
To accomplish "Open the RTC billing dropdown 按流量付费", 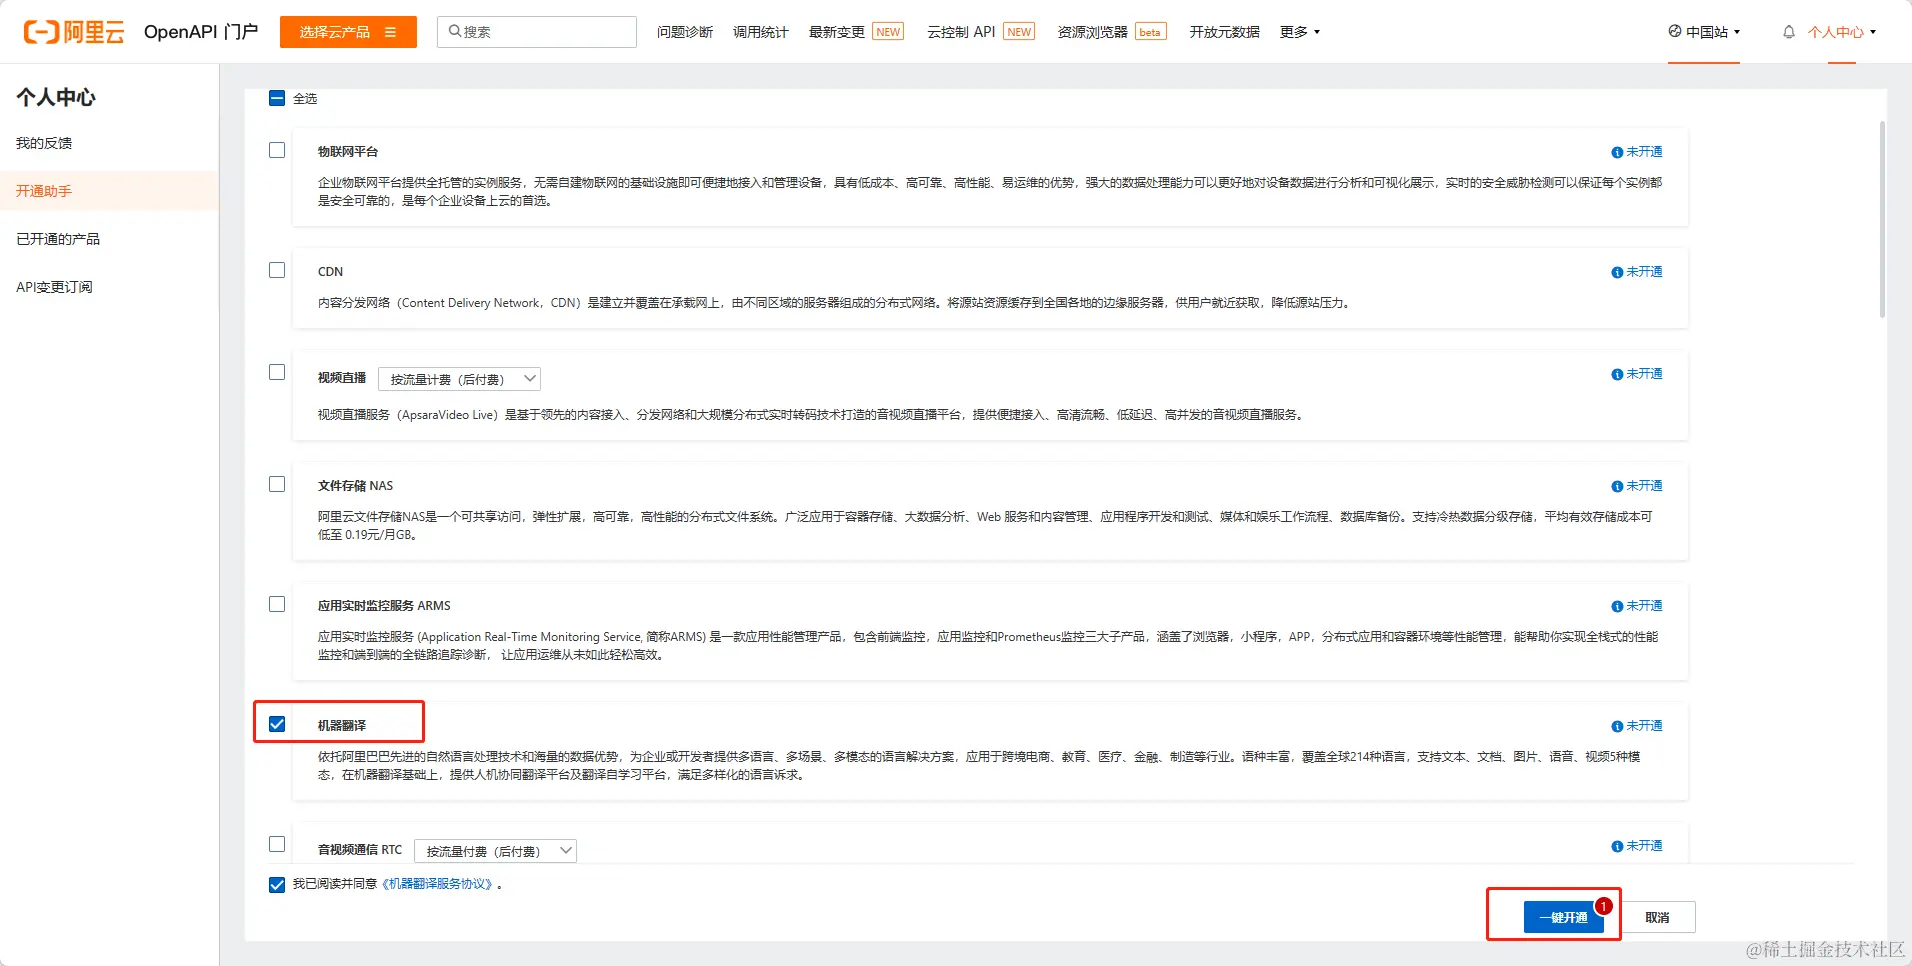I will tap(496, 851).
